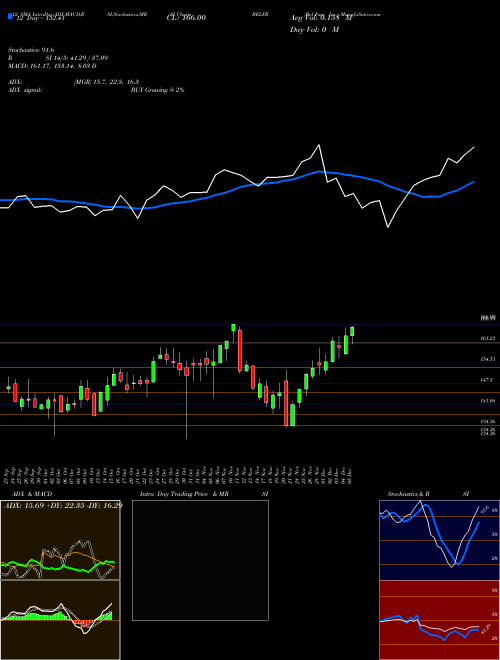The width and height of the screenshot is (500, 660).
Task: Click the Stochastics & RSI panel title
Action: click(x=428, y=494)
